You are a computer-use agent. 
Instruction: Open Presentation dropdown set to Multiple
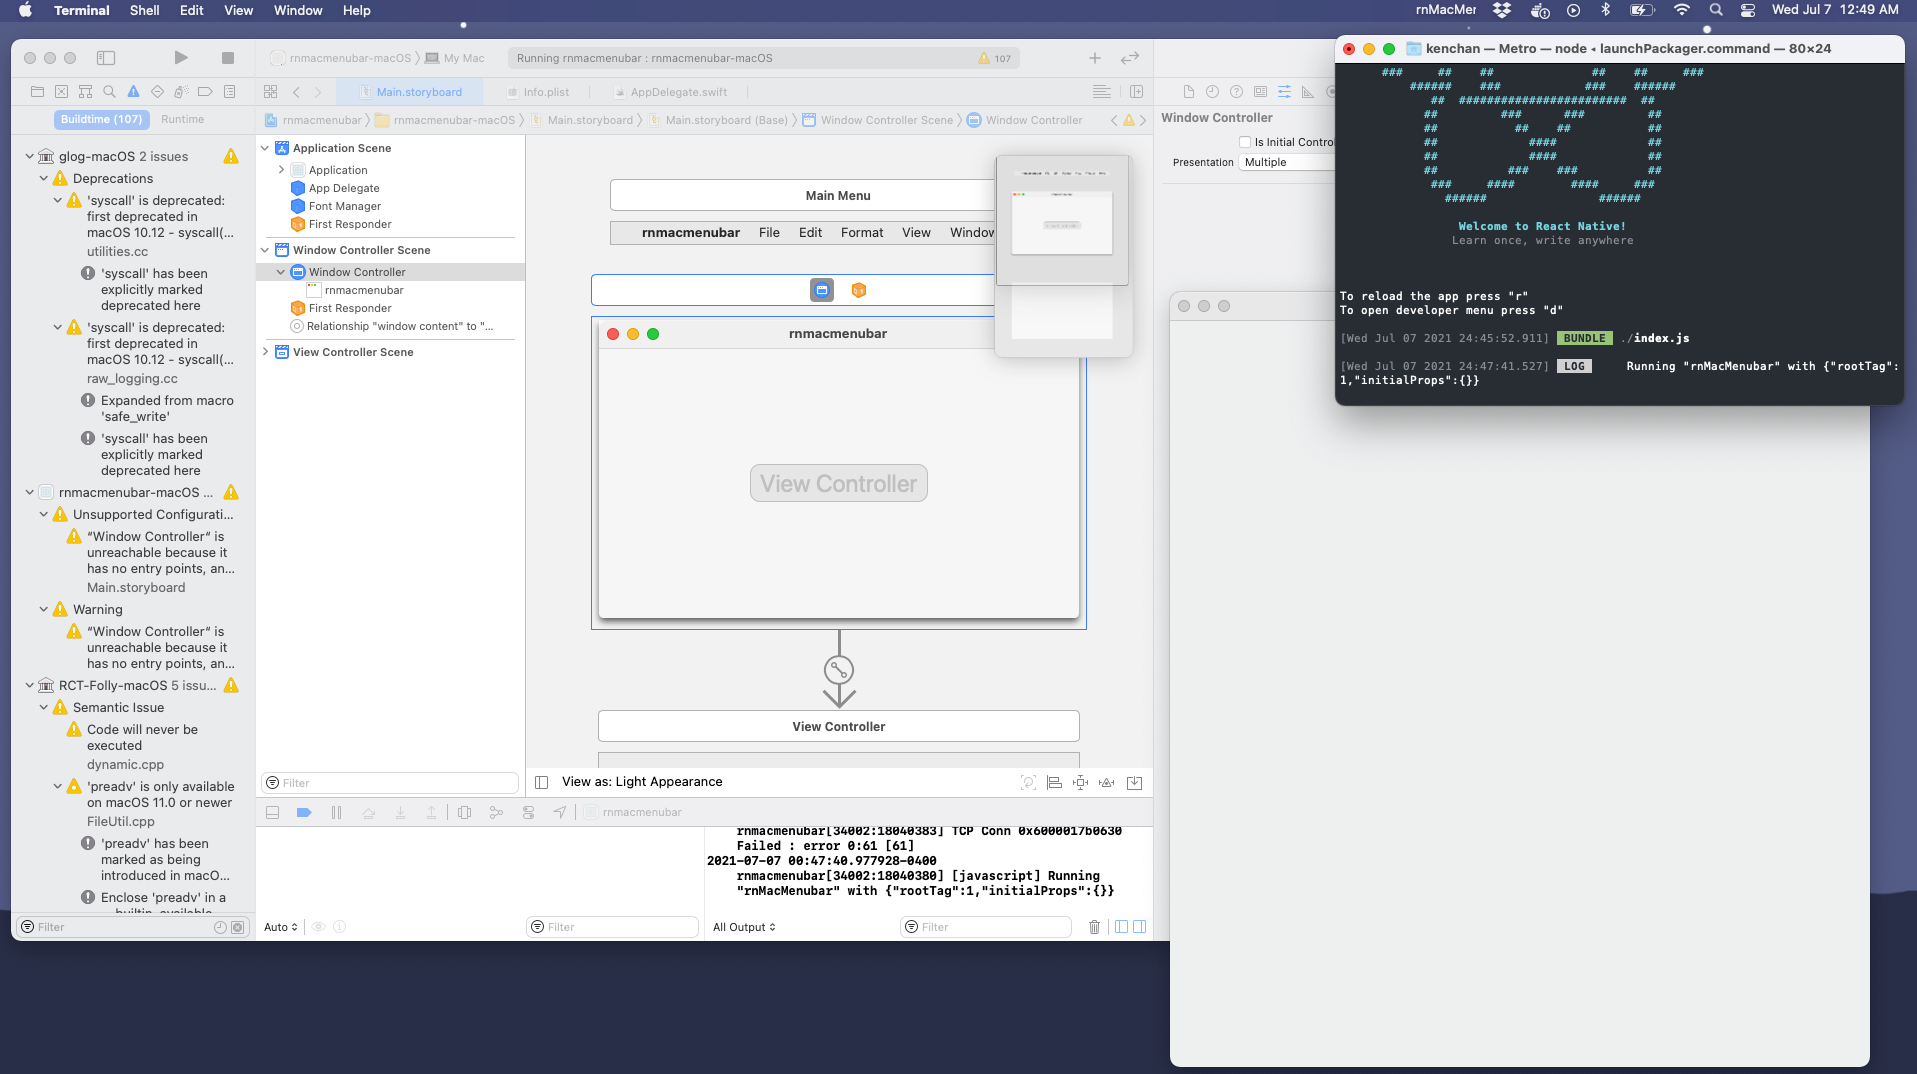1287,162
